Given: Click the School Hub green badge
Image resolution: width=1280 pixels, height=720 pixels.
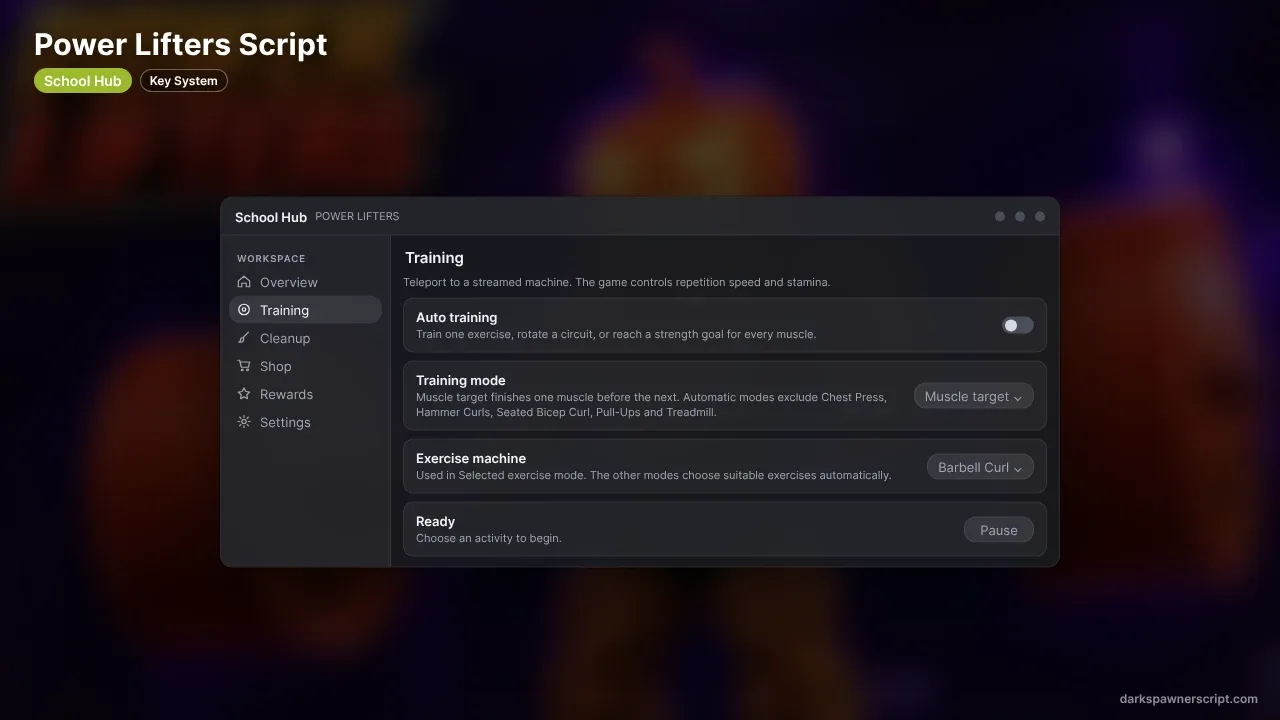Looking at the screenshot, I should (x=83, y=81).
